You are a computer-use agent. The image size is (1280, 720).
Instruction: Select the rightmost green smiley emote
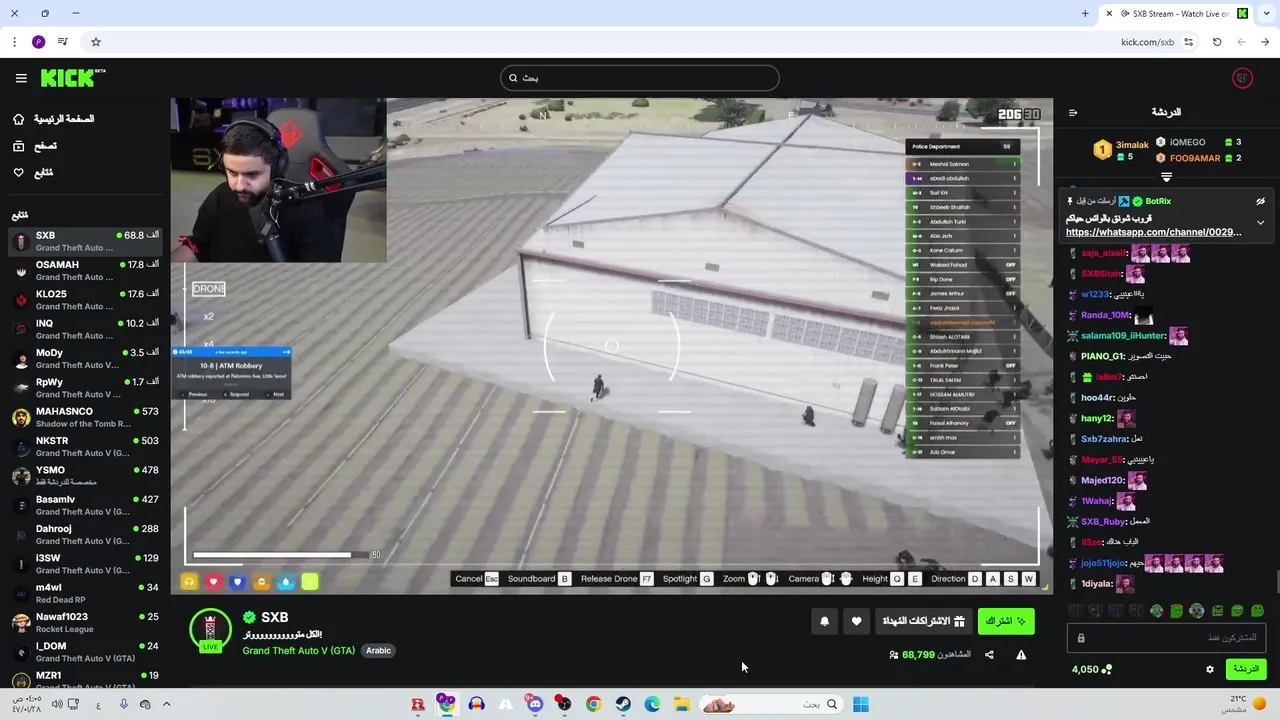coord(1257,611)
